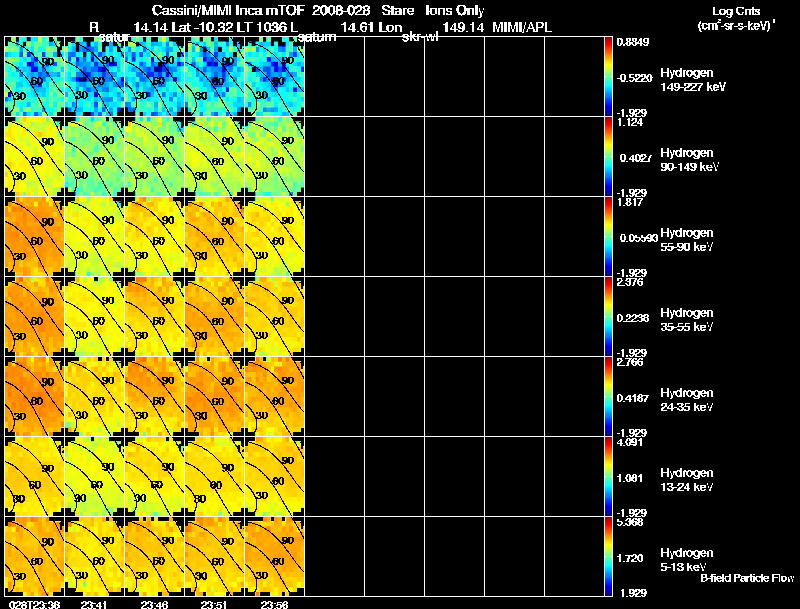The width and height of the screenshot is (800, 609).
Task: Click the 23:56 time axis label
Action: [274, 604]
